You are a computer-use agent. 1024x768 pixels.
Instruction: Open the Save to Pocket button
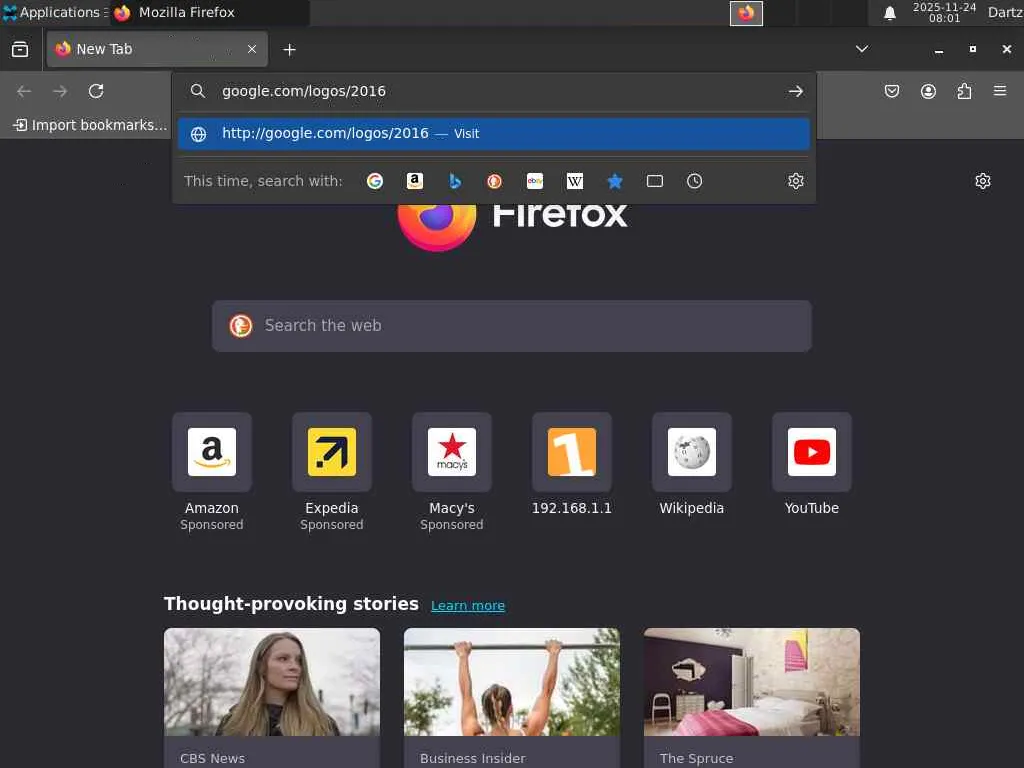click(891, 91)
